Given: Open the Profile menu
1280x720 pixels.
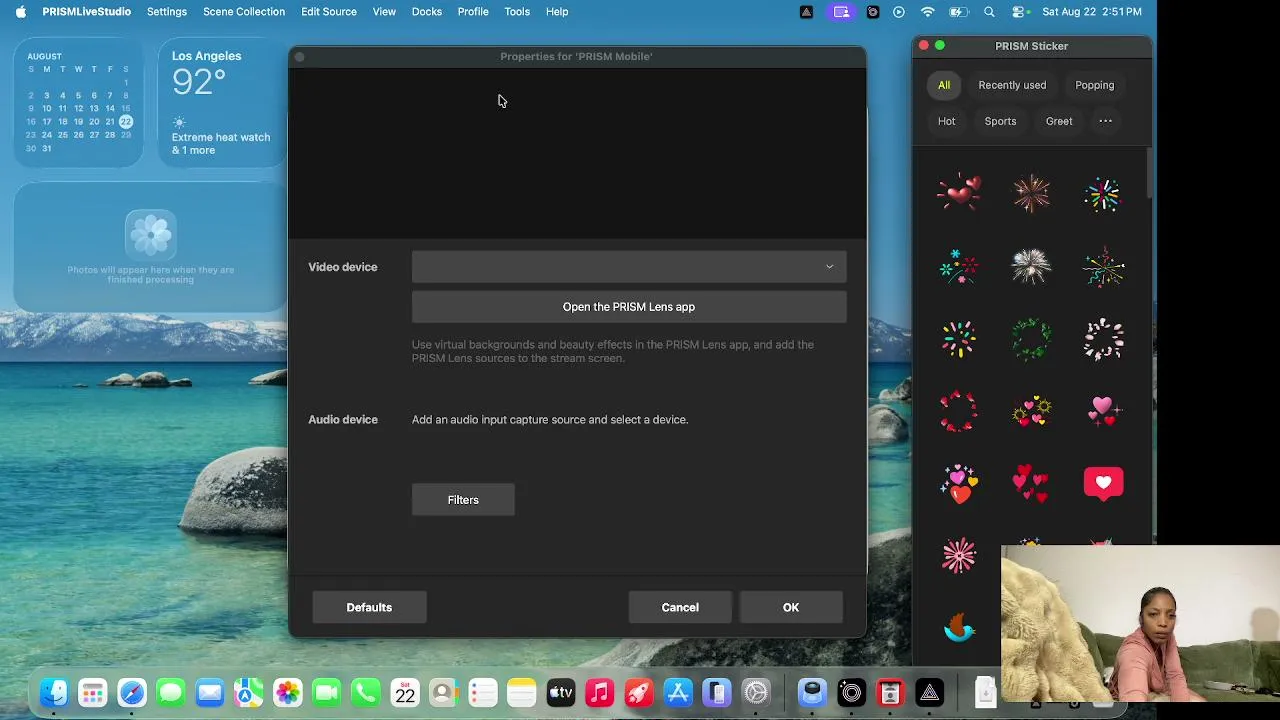Looking at the screenshot, I should tap(473, 12).
